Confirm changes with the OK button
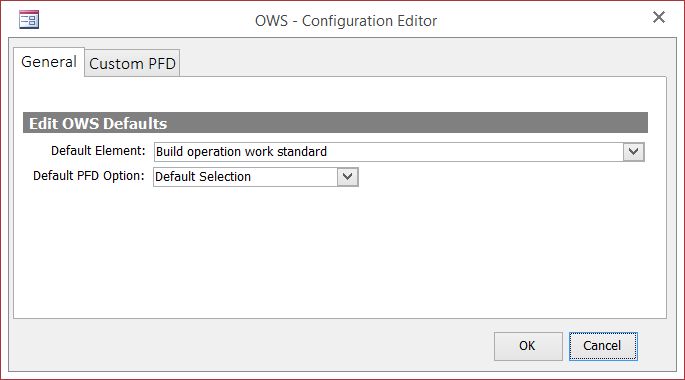The width and height of the screenshot is (685, 380). [x=528, y=346]
